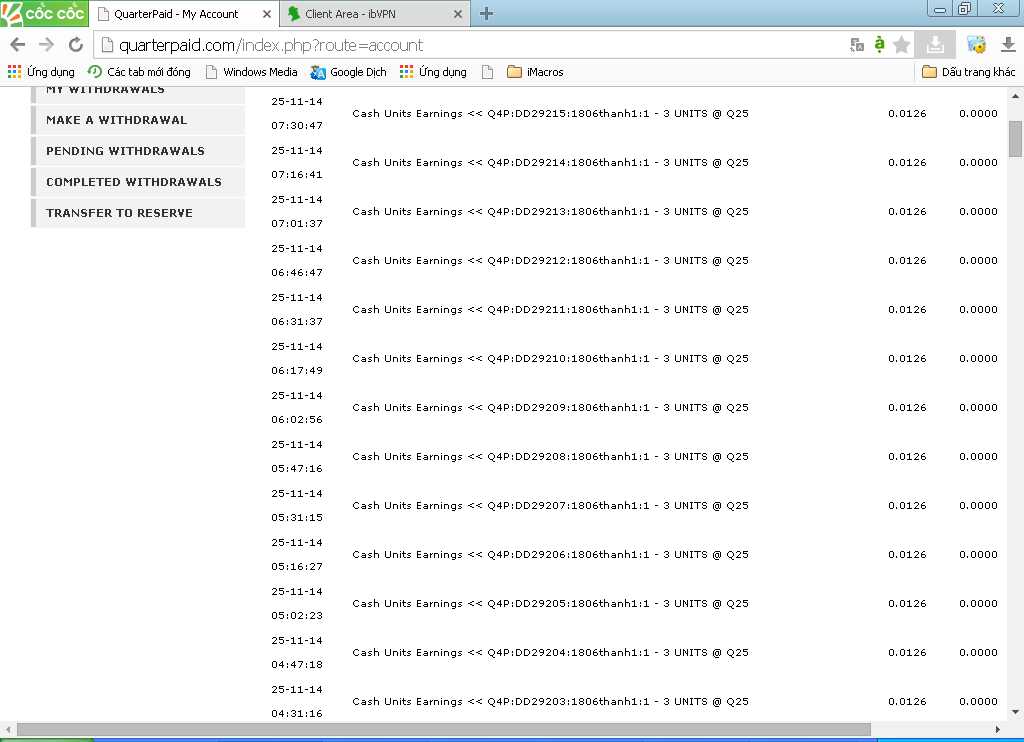Click the 0.0000 value in DD29209 row

point(978,408)
